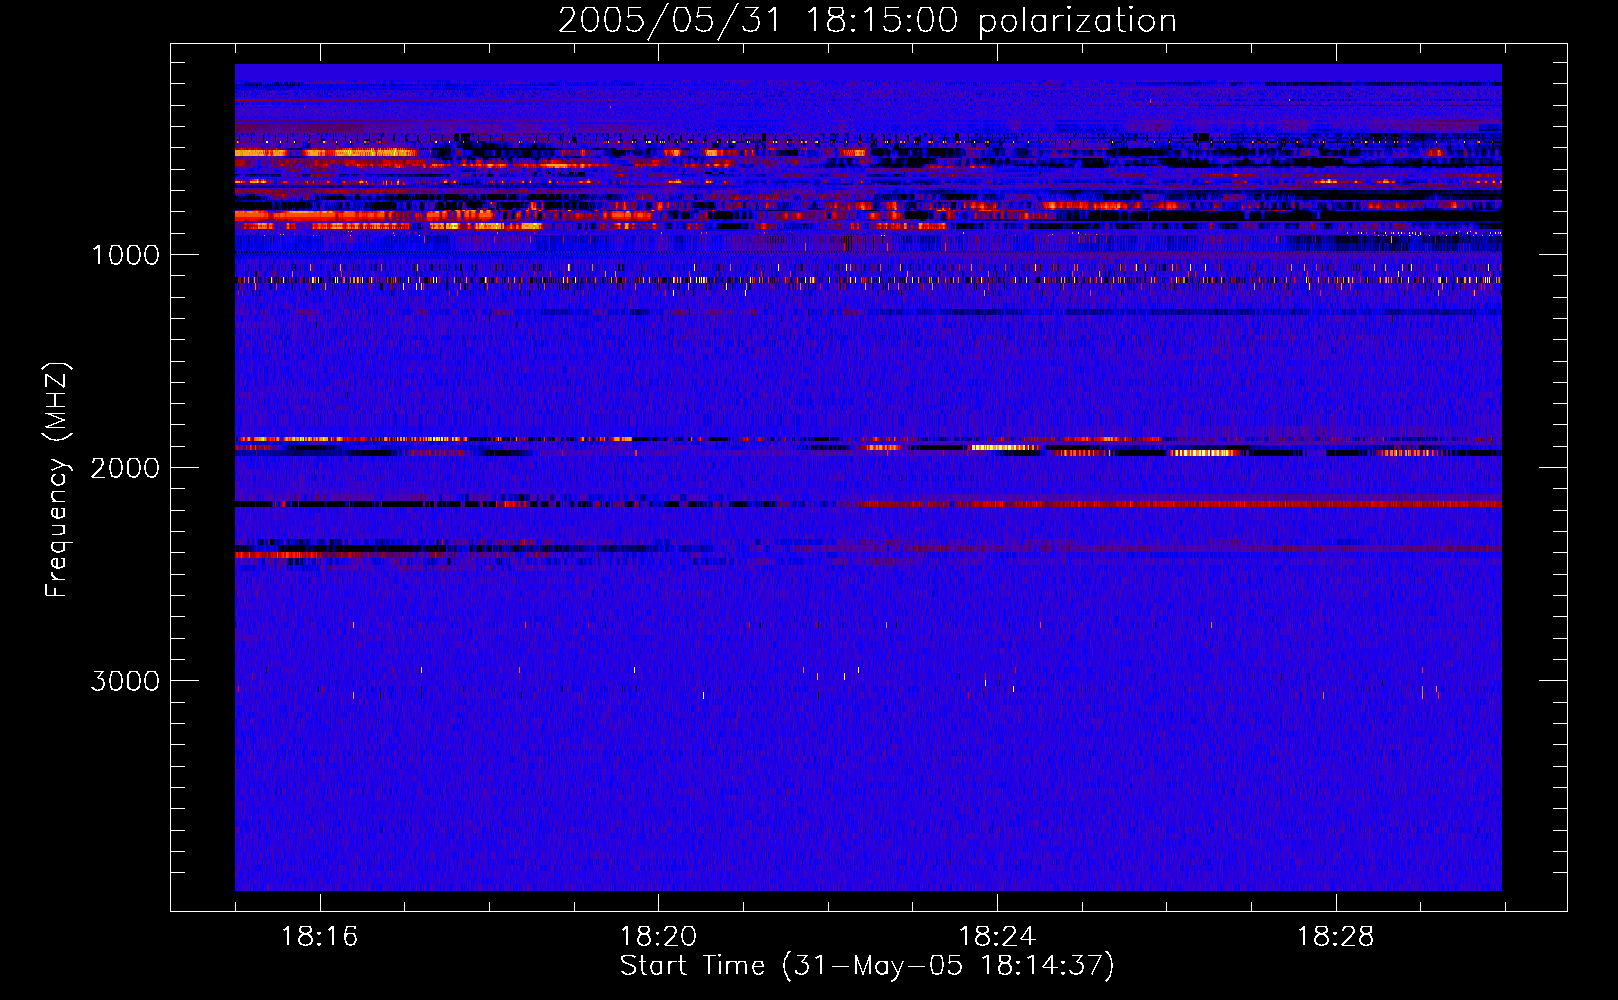Click the 'Frequency (MHZ)' axis label
Image resolution: width=1618 pixels, height=1000 pixels.
(57, 480)
